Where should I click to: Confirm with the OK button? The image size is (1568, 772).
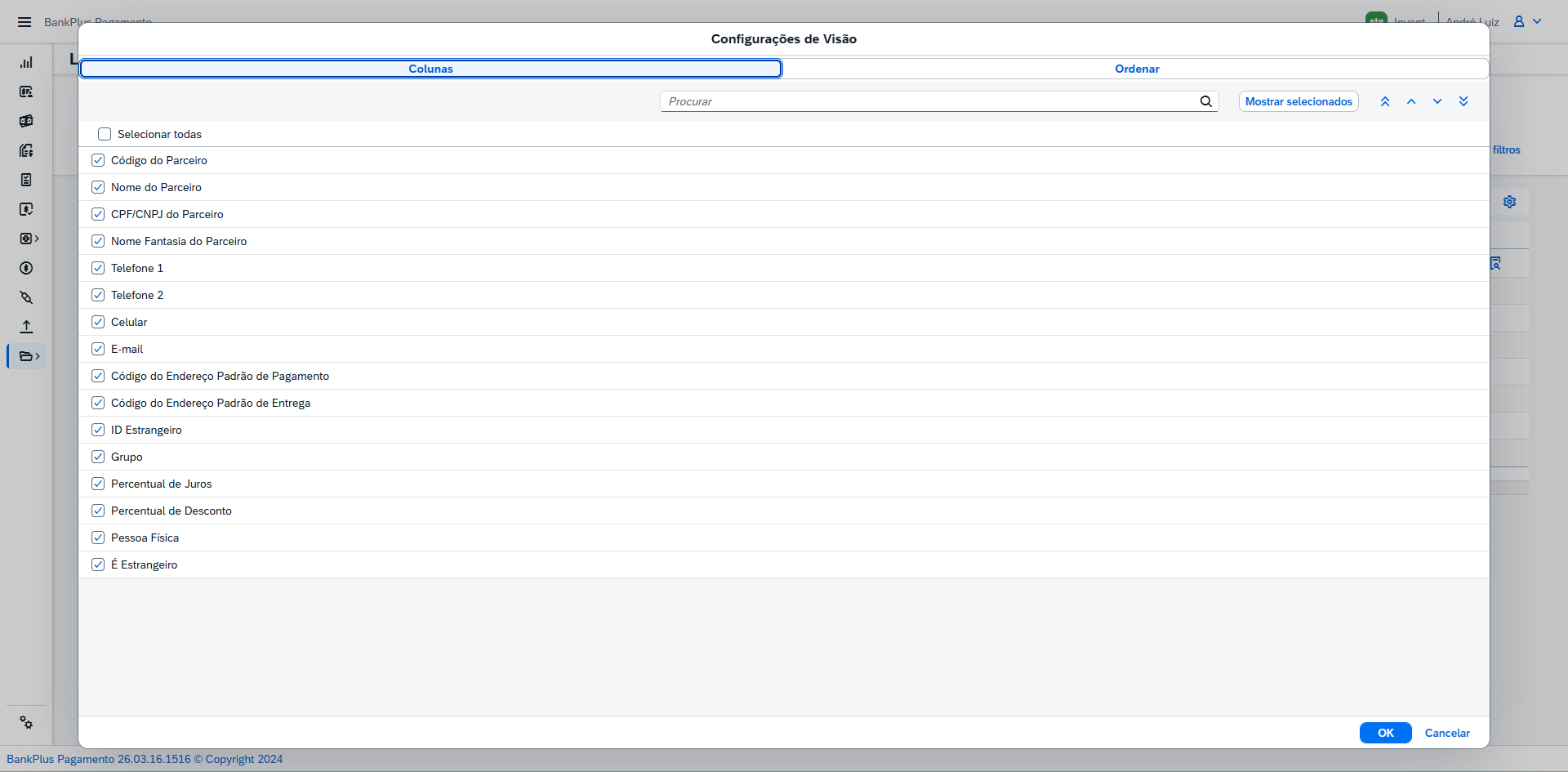coord(1386,733)
